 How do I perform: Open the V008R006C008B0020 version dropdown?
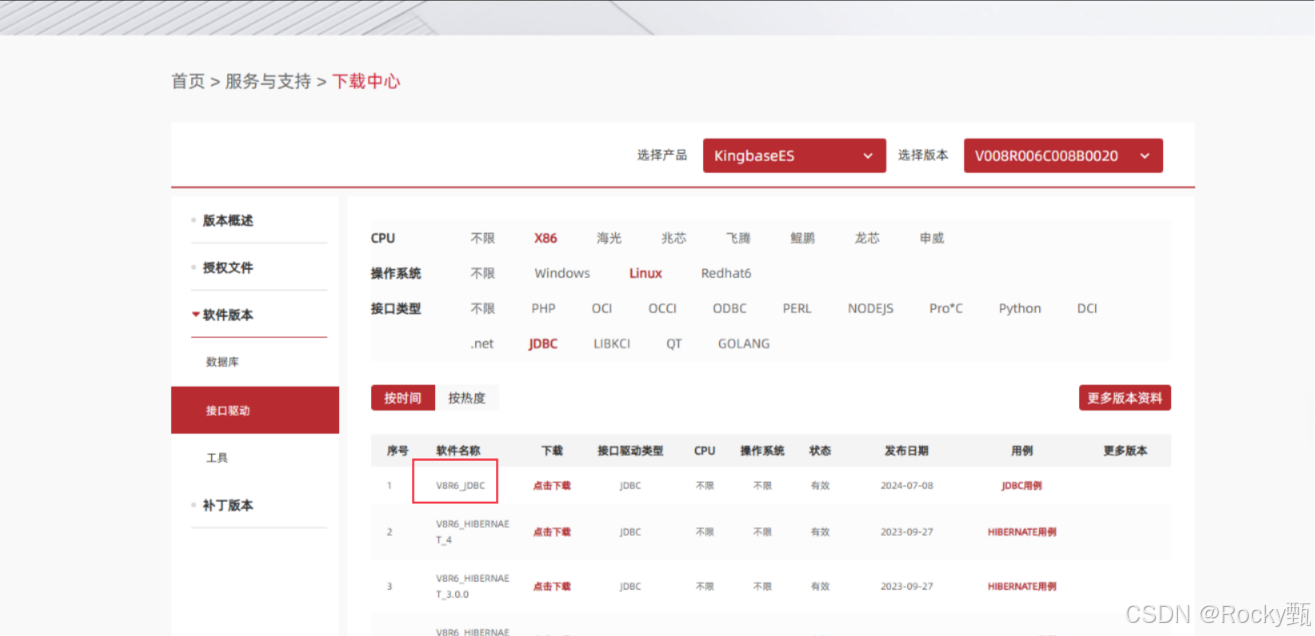click(1063, 156)
